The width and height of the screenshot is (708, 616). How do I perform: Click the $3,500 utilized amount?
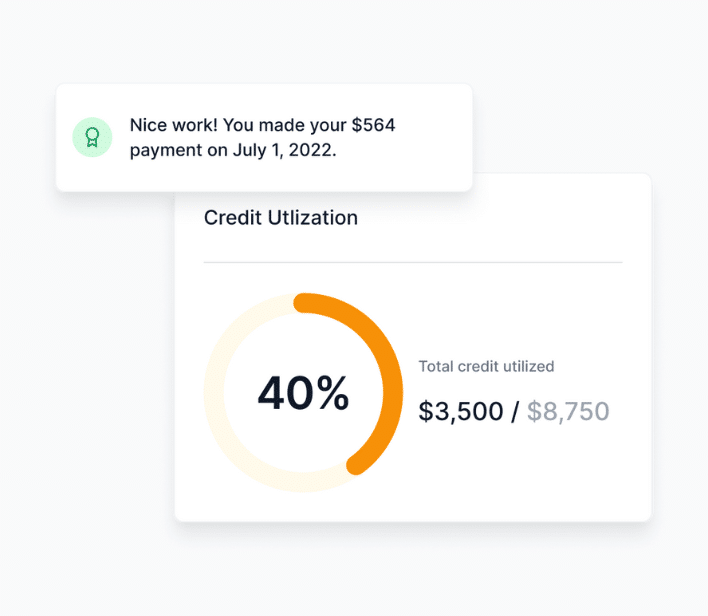[x=461, y=411]
